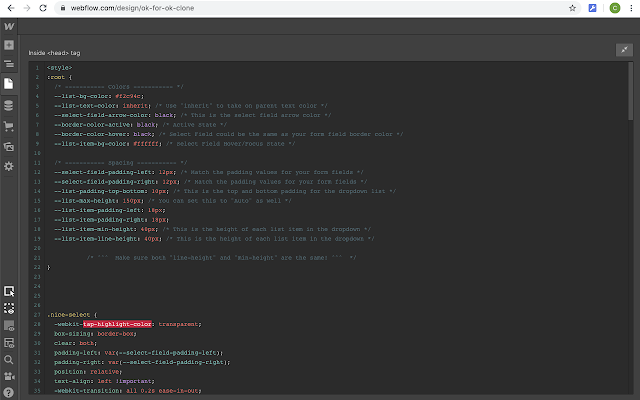Open the Settings gear panel
Screen dimensions: 640x400
click(x=9, y=166)
